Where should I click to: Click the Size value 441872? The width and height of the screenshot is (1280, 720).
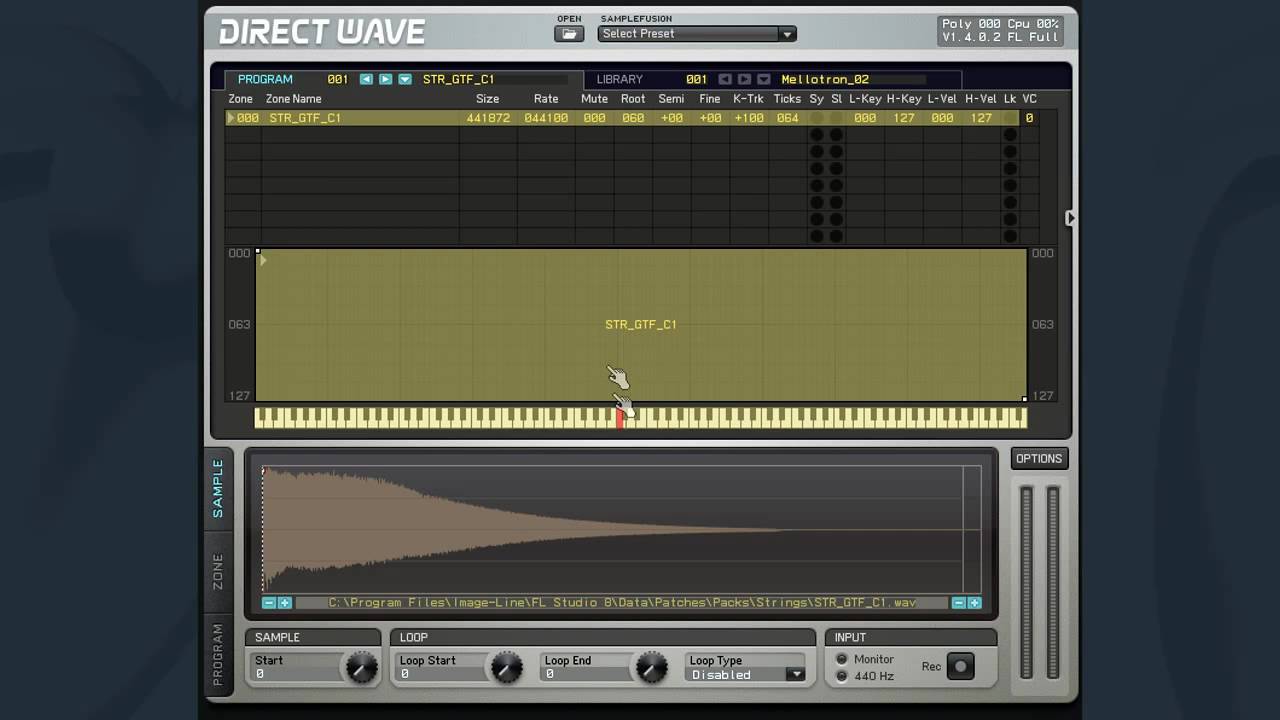point(488,118)
